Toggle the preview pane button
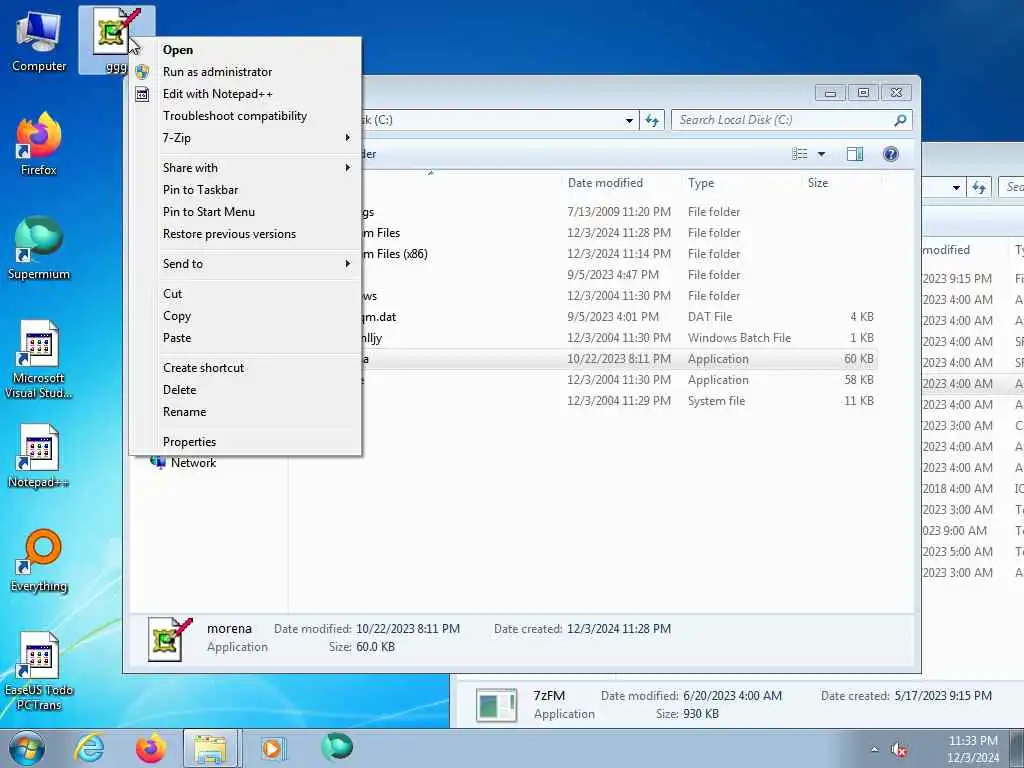Viewport: 1024px width, 768px height. (855, 154)
